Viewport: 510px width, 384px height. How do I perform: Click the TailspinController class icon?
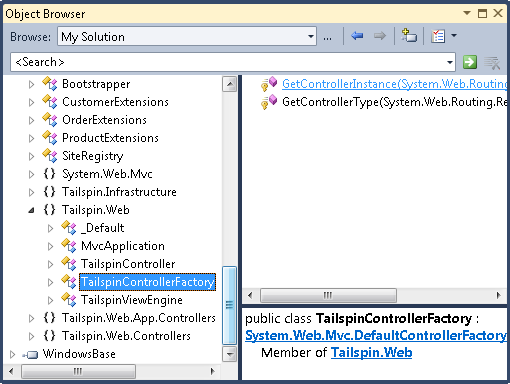[69, 264]
